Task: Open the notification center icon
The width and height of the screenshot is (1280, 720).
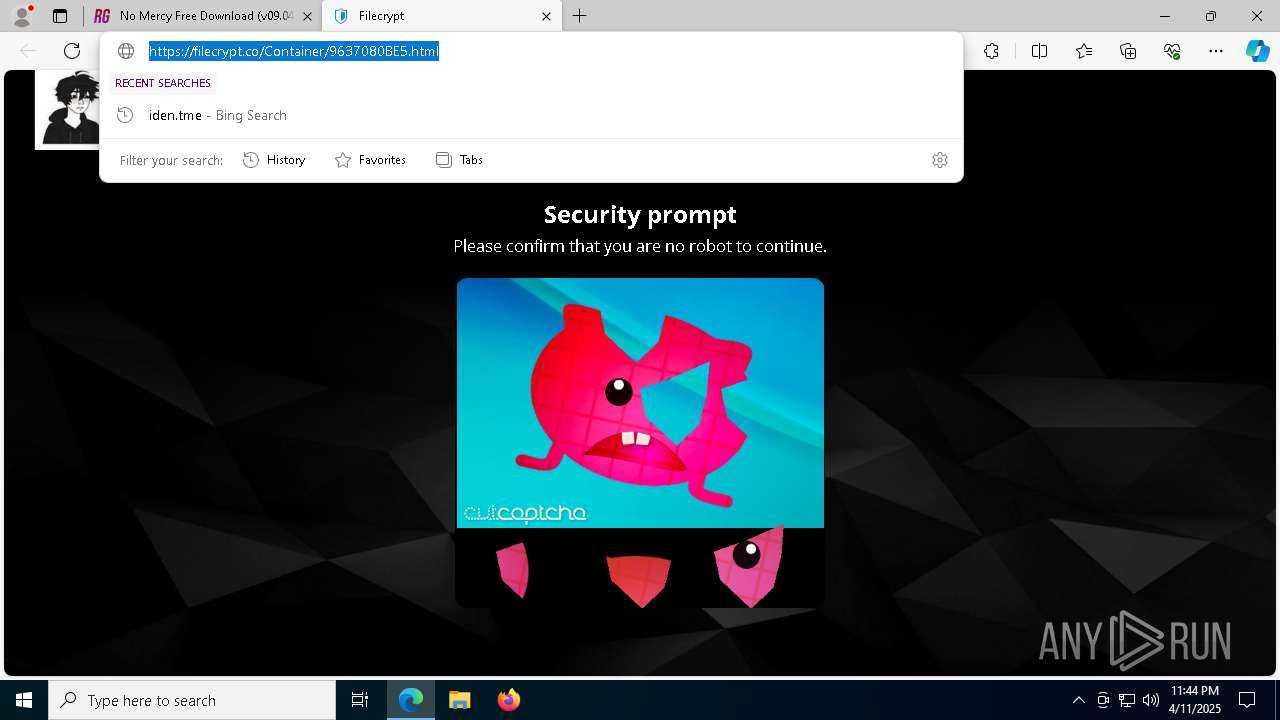Action: coord(1247,700)
